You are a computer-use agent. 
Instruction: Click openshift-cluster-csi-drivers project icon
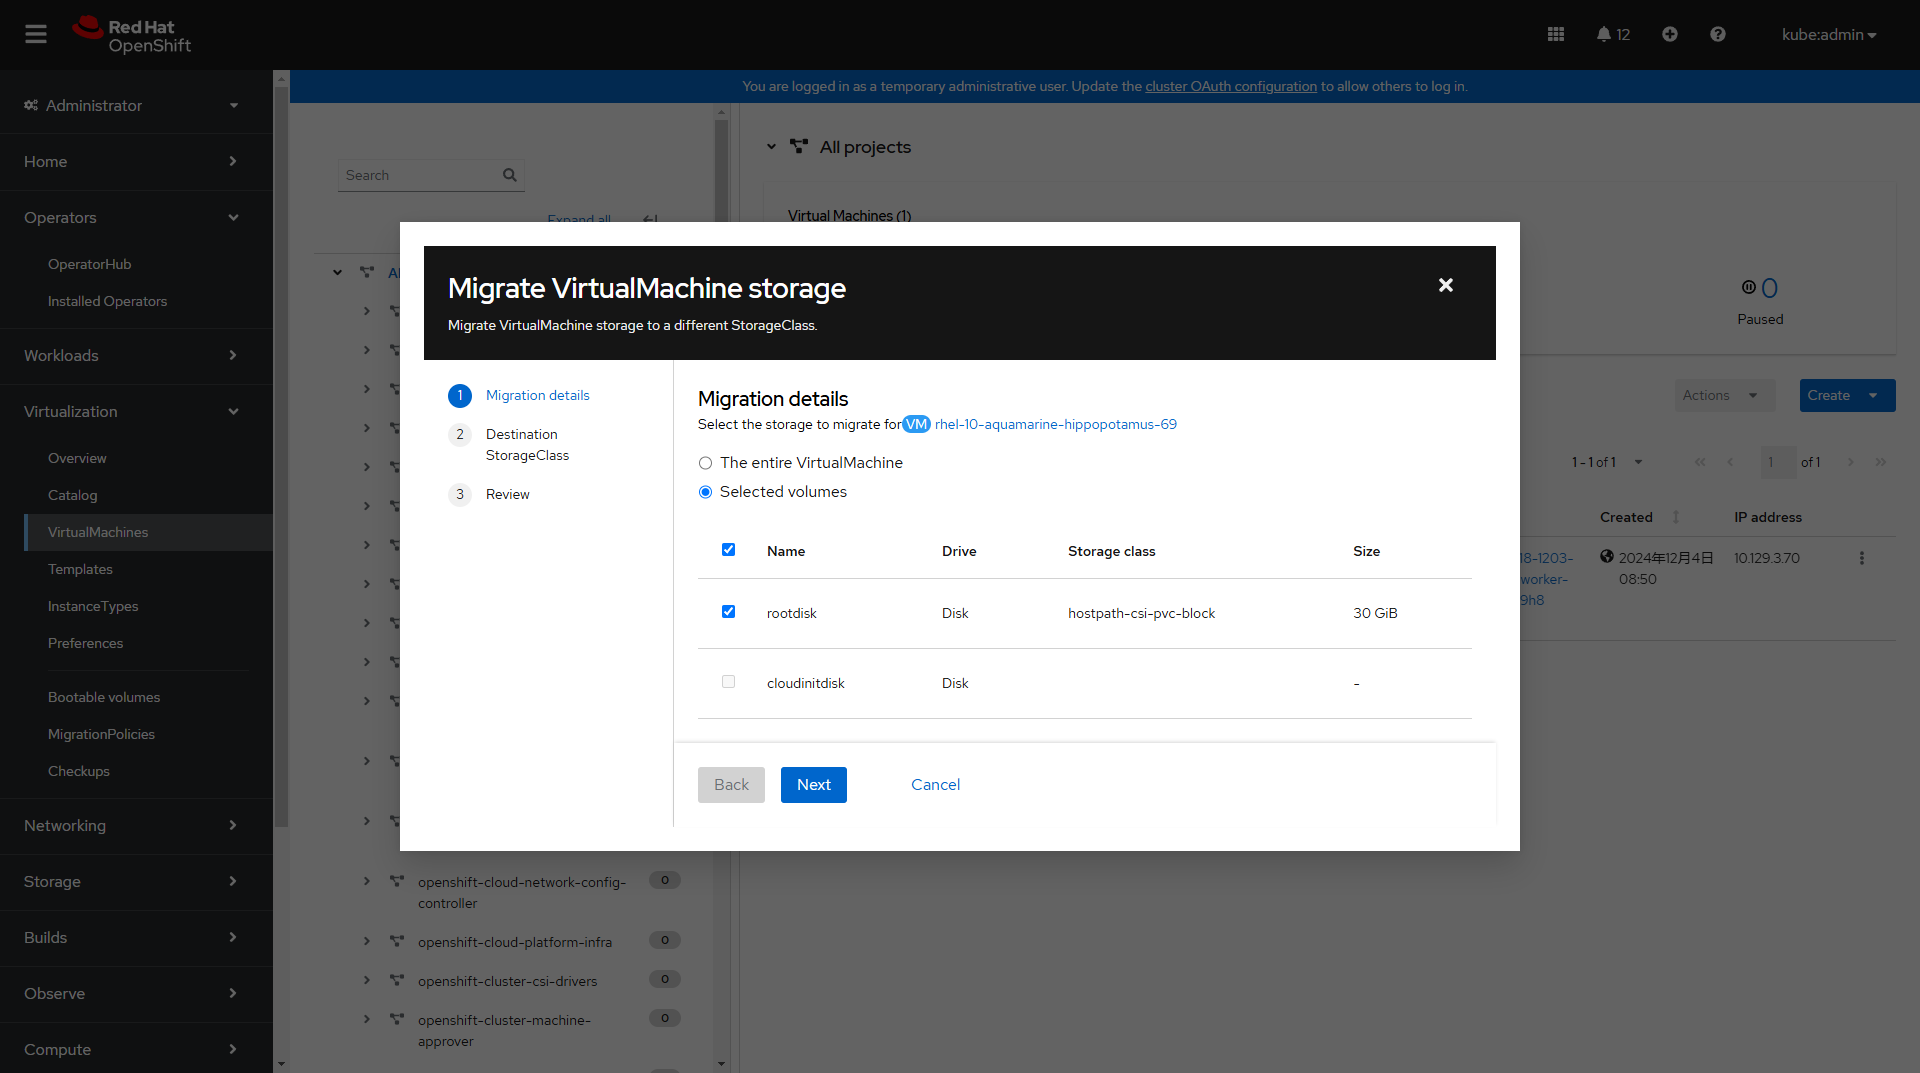[397, 980]
